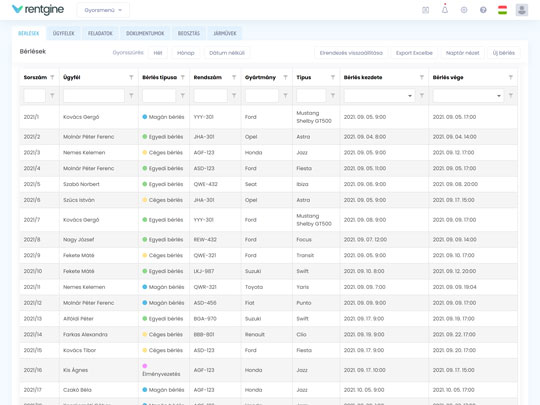Click Export Excelbe button
This screenshot has height=405, width=540.
[414, 53]
